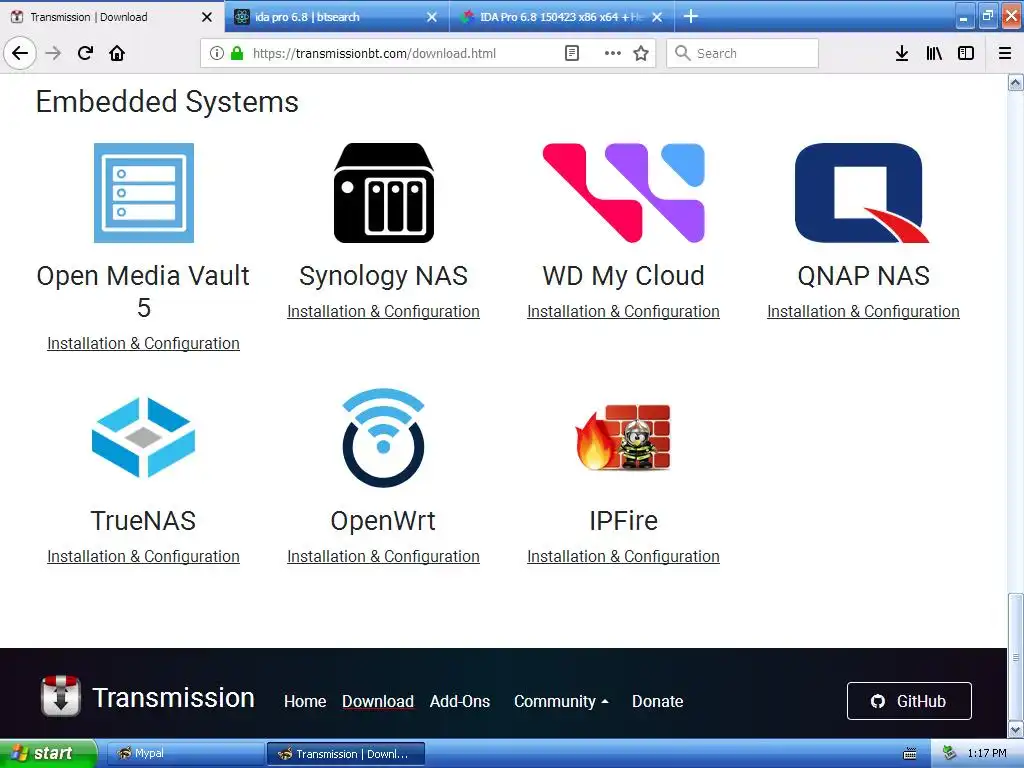The height and width of the screenshot is (768, 1024).
Task: Click the GitHub button
Action: (x=909, y=701)
